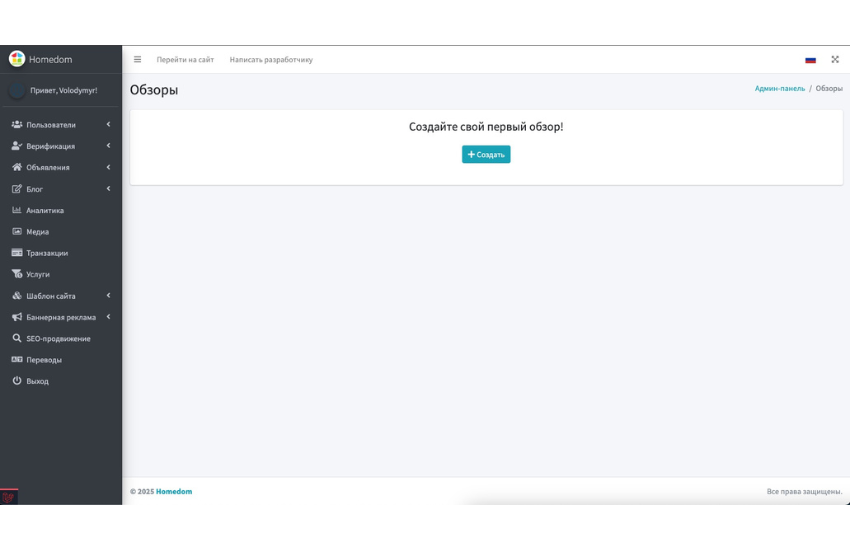Click the user avatar next to Привет, Volodymyr
This screenshot has height=550, width=850.
pos(17,91)
